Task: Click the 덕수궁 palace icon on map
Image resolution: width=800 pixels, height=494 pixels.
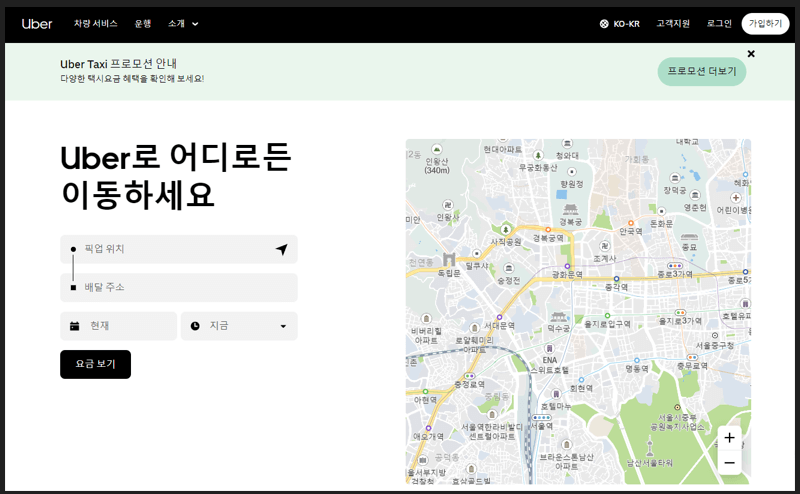Action: pyautogui.click(x=559, y=317)
